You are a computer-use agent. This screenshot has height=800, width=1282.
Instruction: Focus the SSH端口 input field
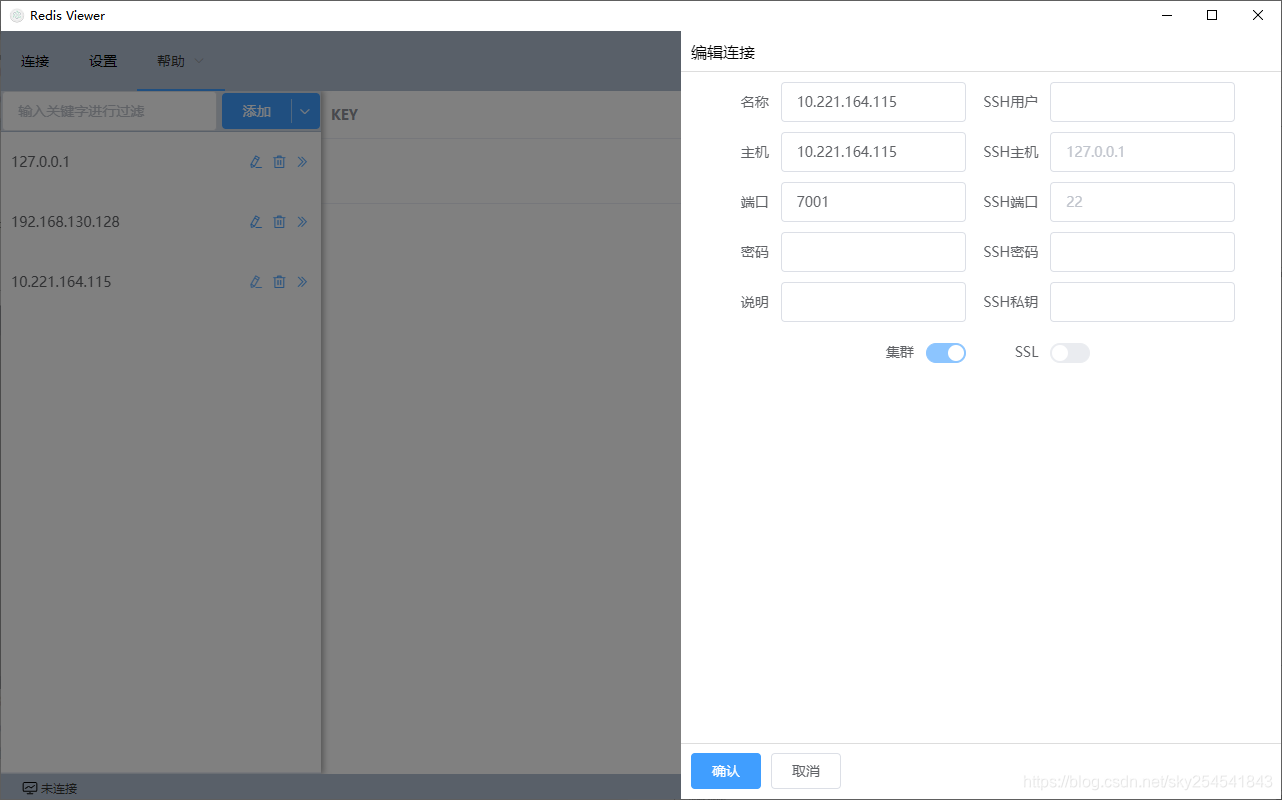[1142, 202]
